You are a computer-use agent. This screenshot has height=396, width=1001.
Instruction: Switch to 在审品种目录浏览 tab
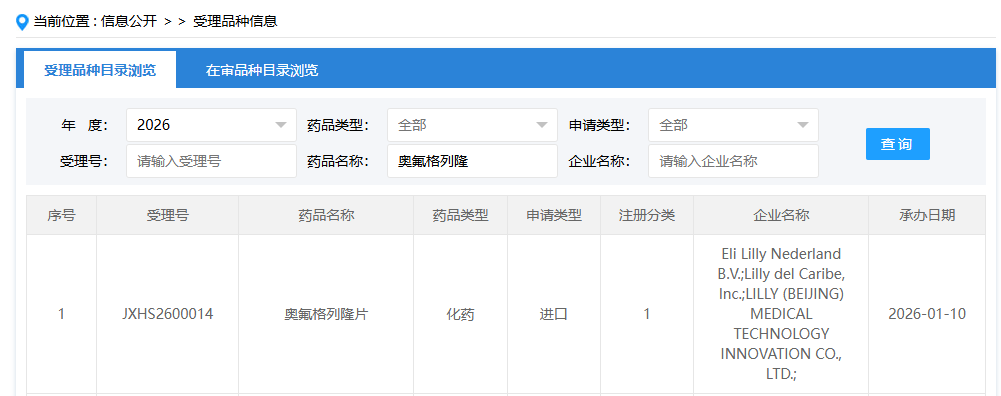262,70
